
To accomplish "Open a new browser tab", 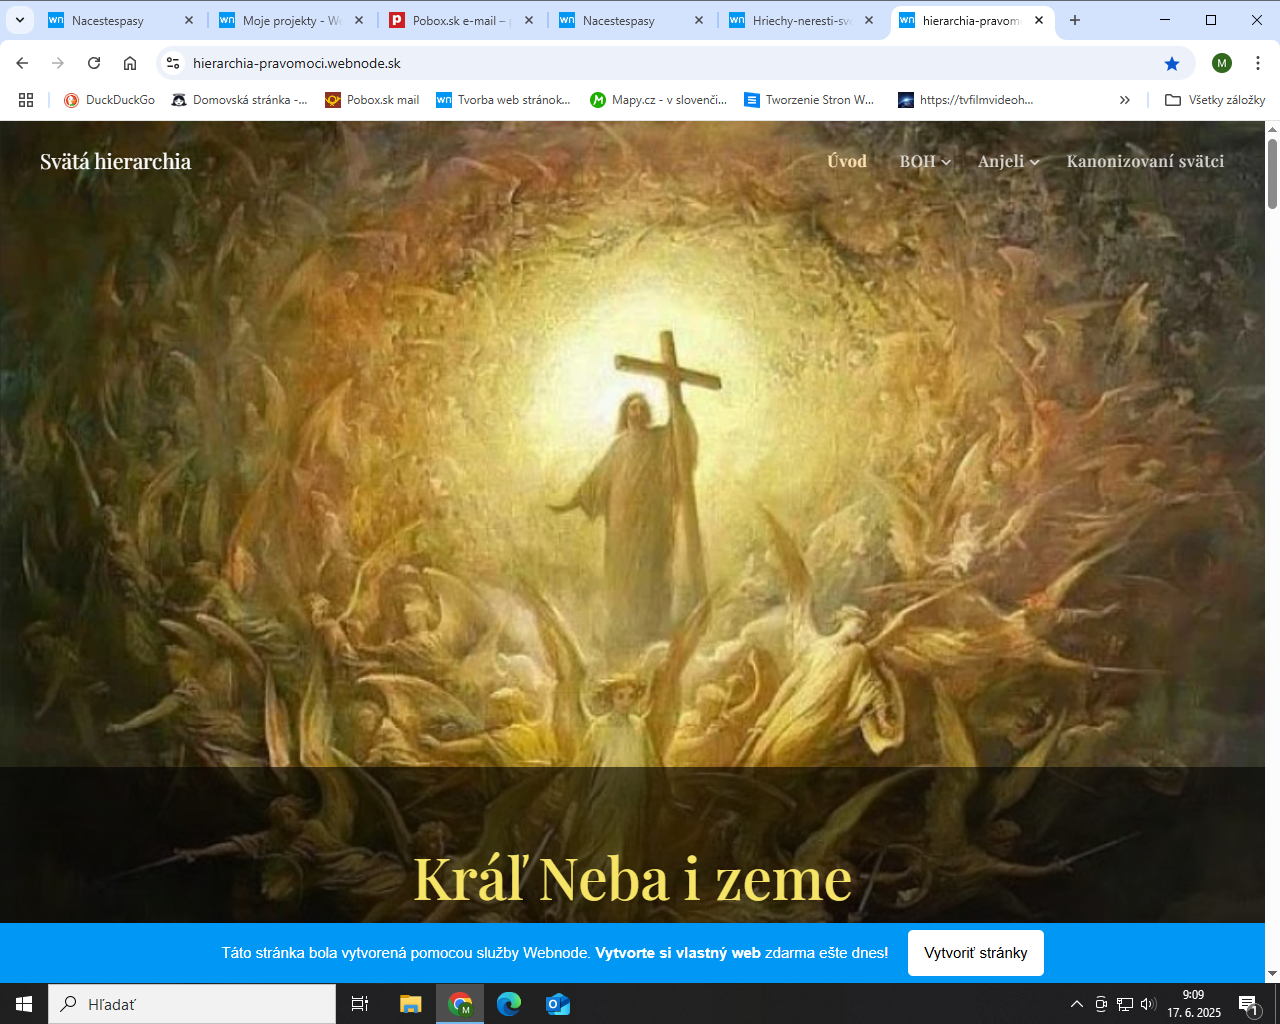I will 1075,20.
